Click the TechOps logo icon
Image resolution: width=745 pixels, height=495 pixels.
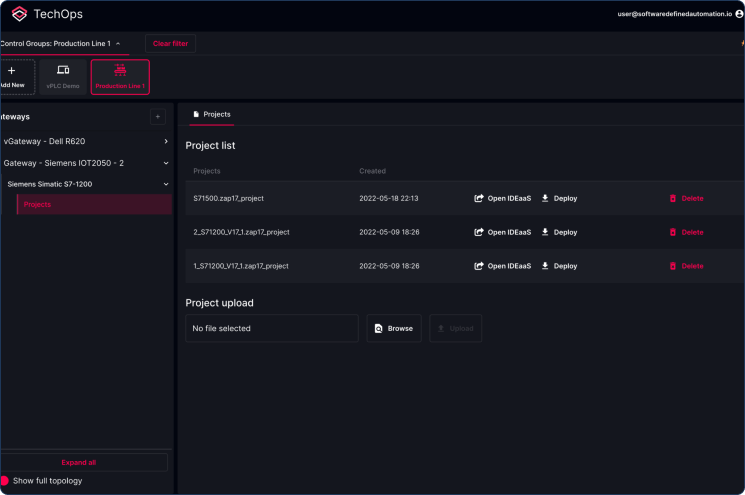(x=19, y=14)
